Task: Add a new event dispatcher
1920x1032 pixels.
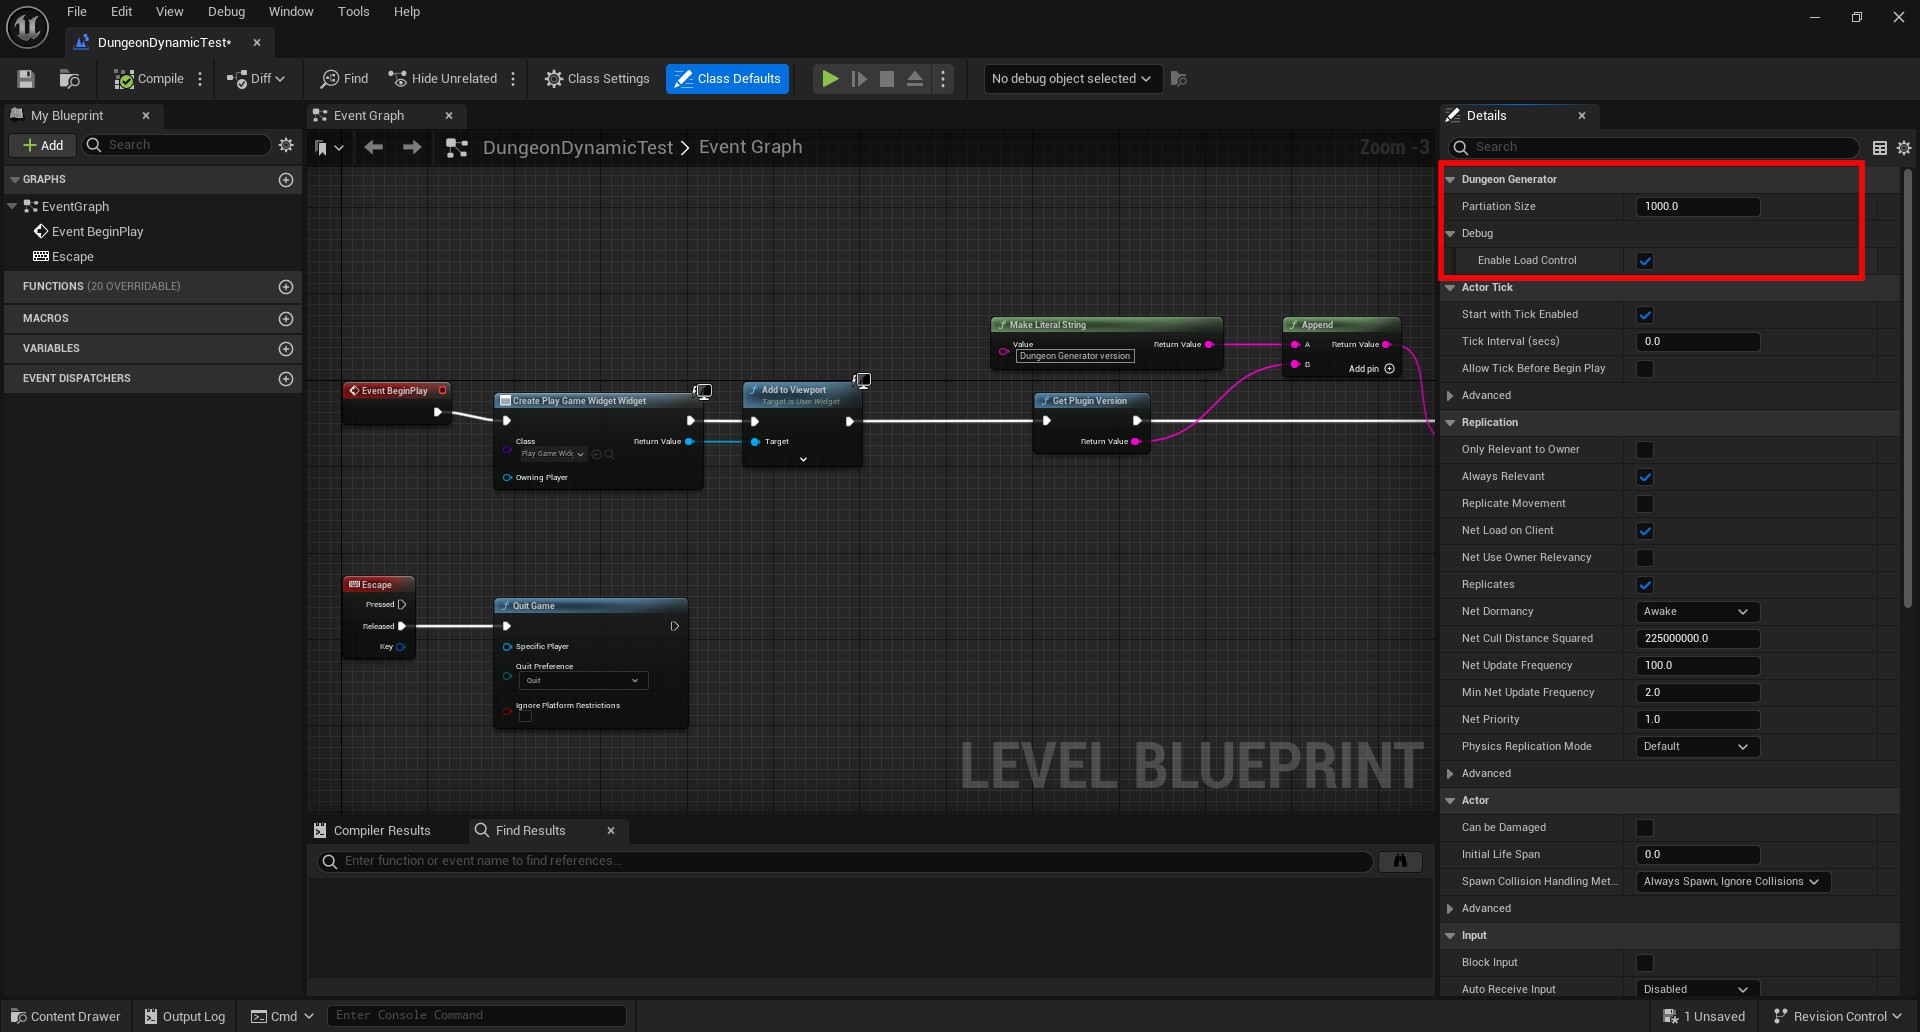Action: pyautogui.click(x=286, y=379)
